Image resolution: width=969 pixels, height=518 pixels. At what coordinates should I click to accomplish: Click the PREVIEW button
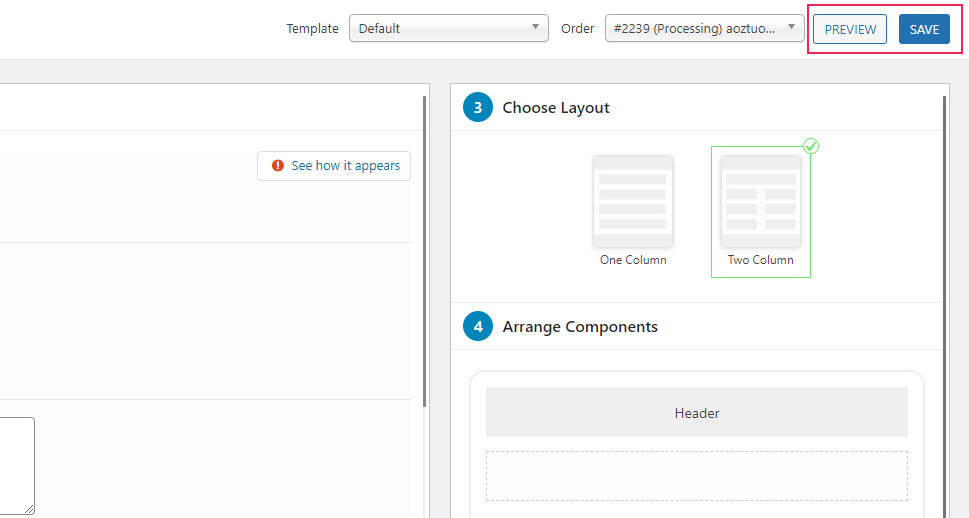tap(850, 29)
